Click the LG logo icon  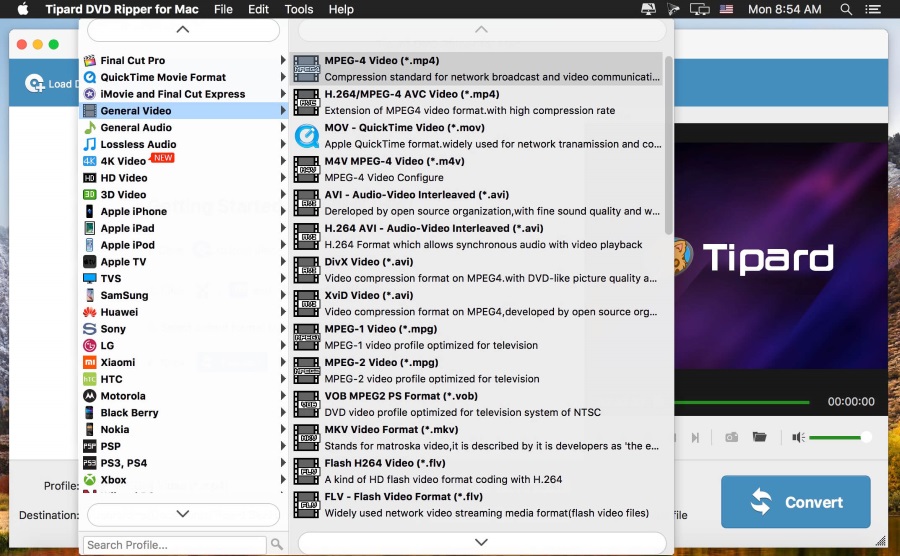(90, 345)
